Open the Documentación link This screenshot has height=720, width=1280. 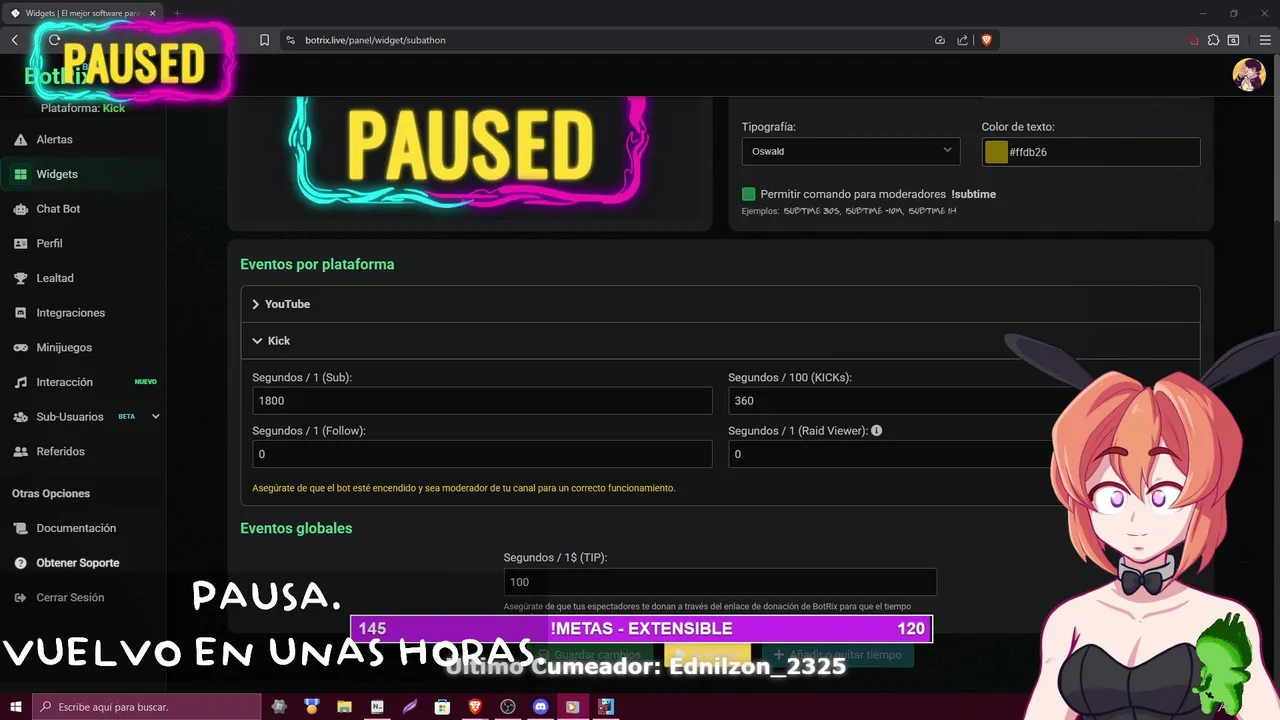pos(76,528)
